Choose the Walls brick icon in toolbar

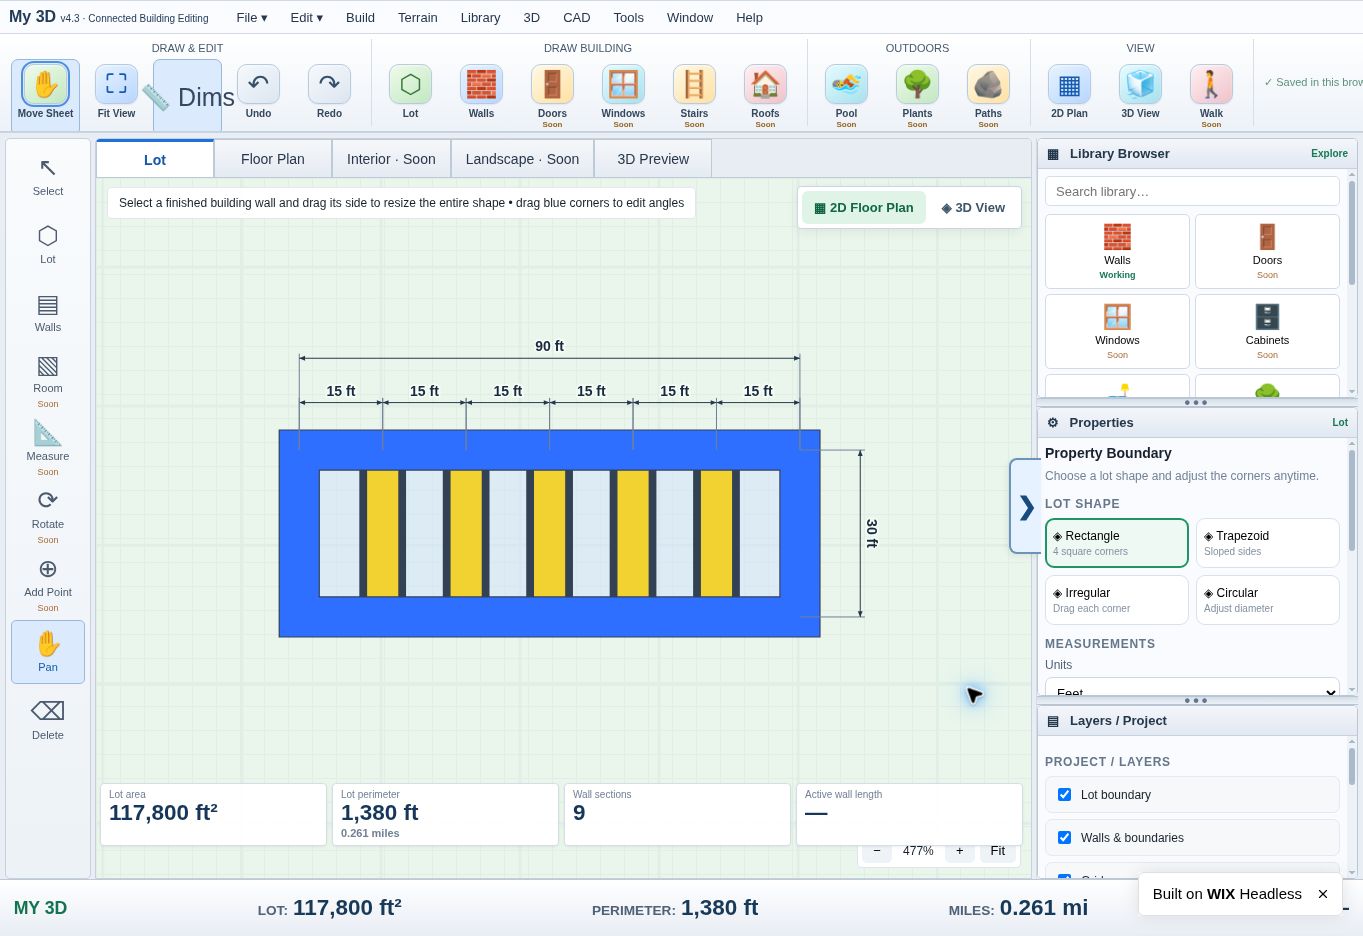[x=481, y=94]
